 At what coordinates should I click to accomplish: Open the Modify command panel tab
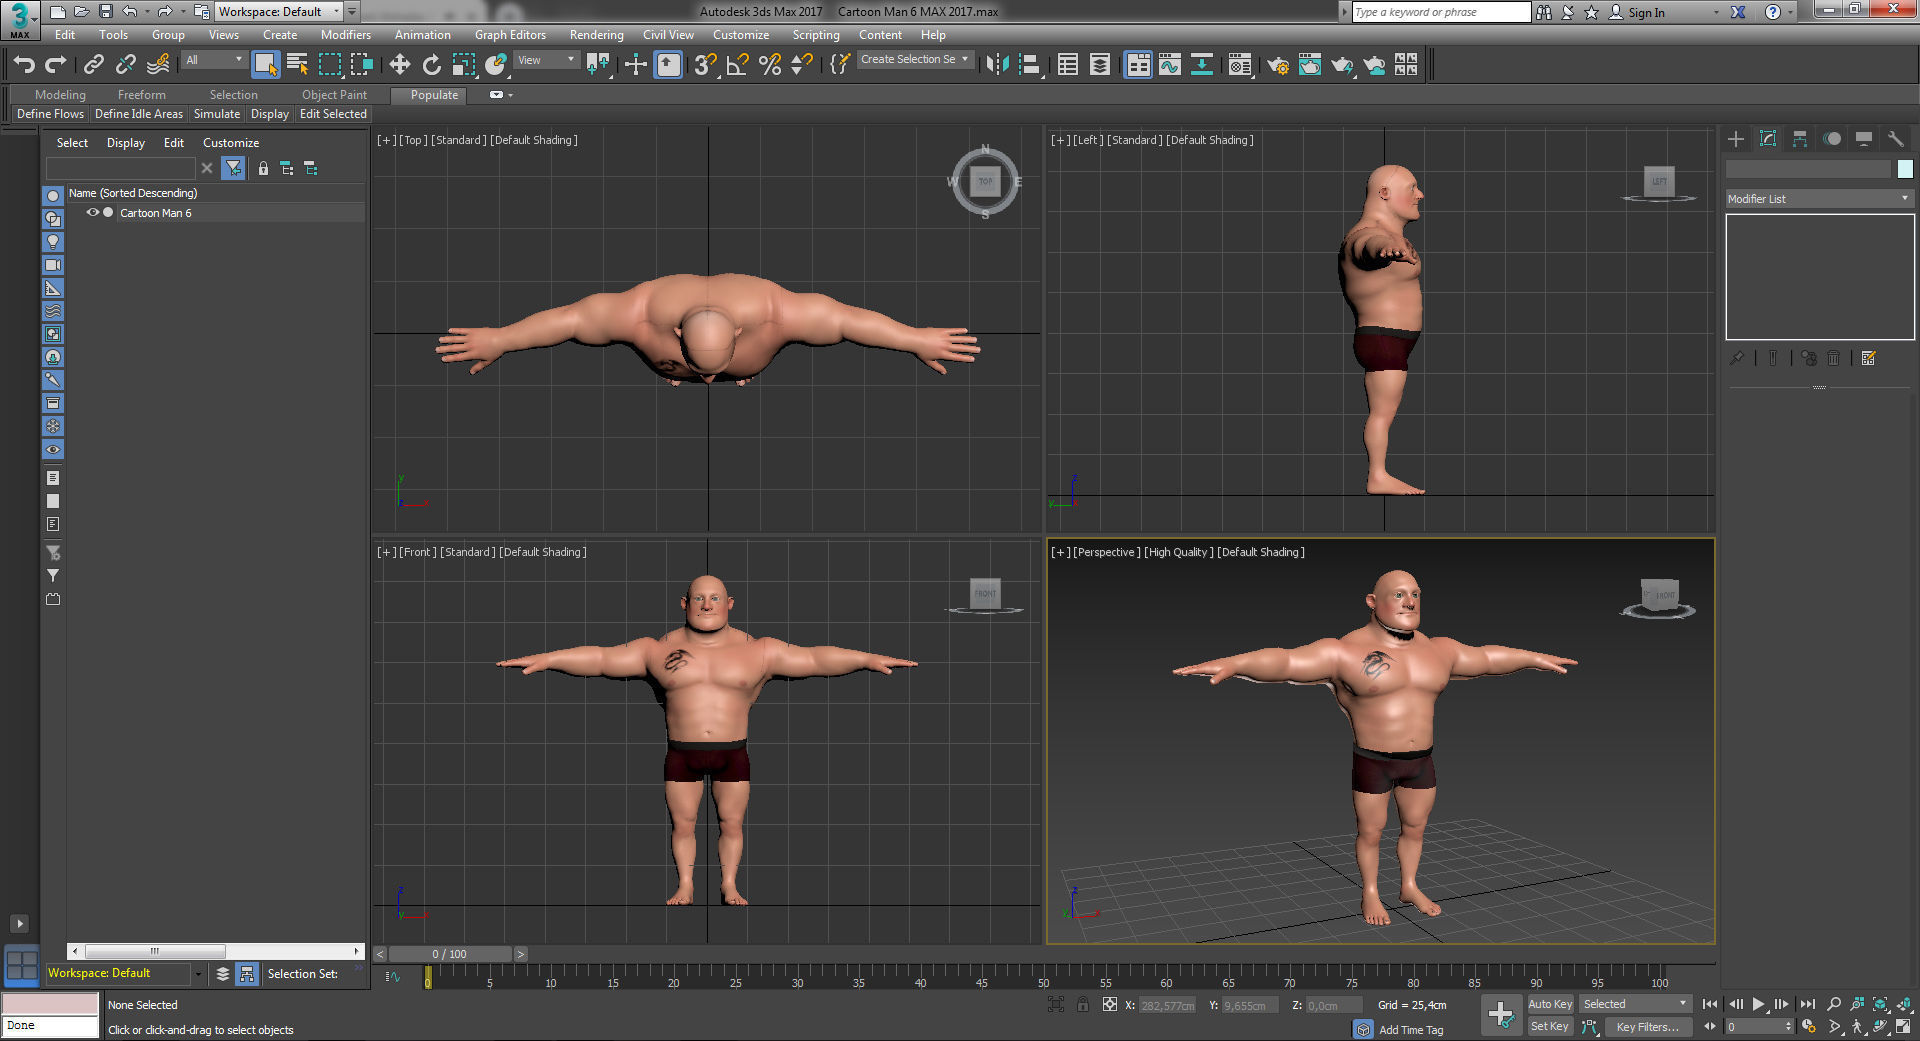point(1768,139)
